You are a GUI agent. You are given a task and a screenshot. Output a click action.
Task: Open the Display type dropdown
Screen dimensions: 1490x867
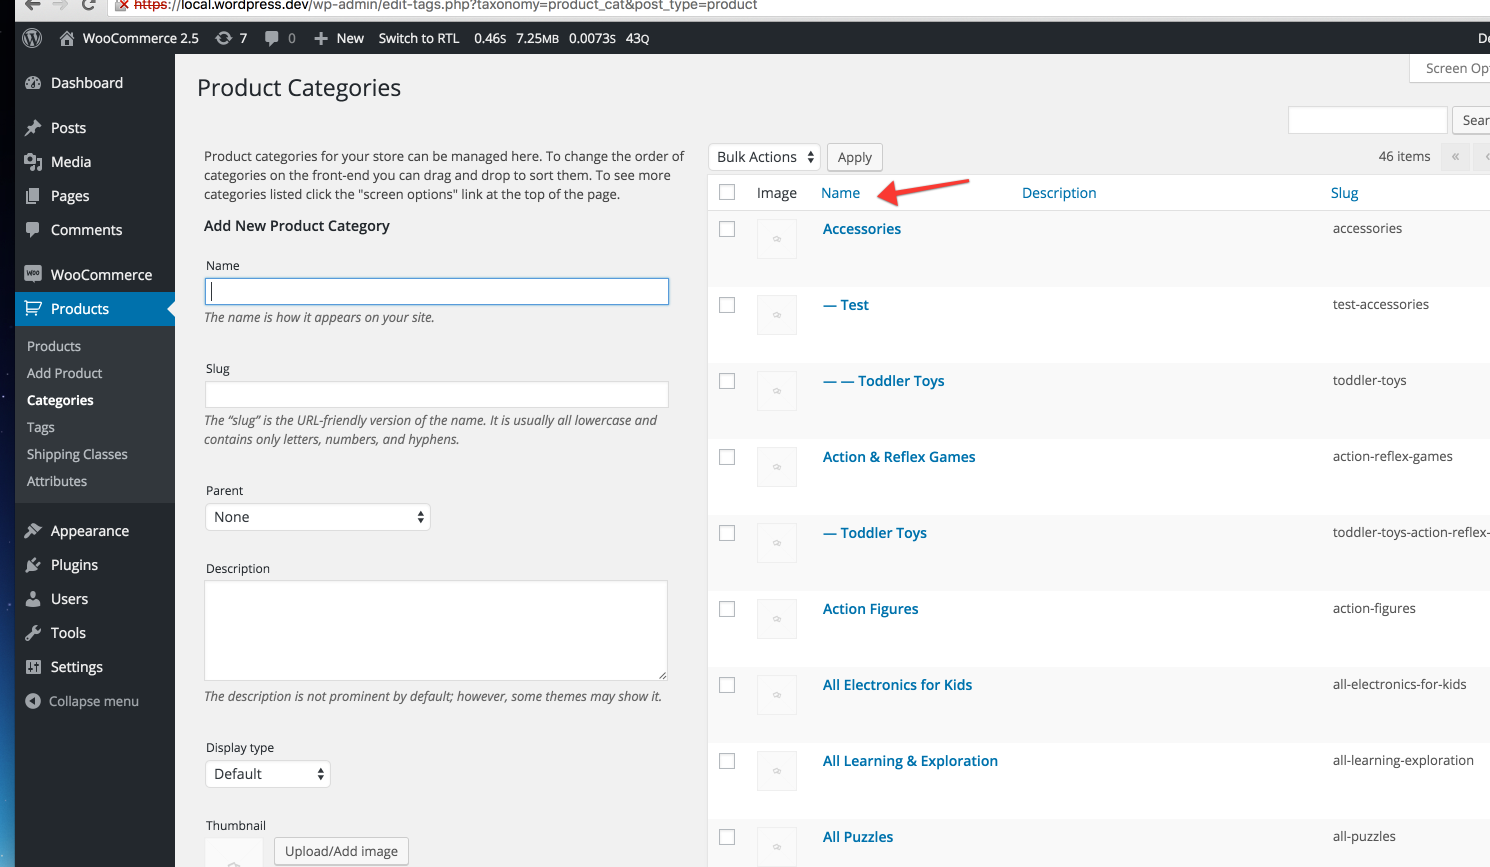click(x=268, y=774)
